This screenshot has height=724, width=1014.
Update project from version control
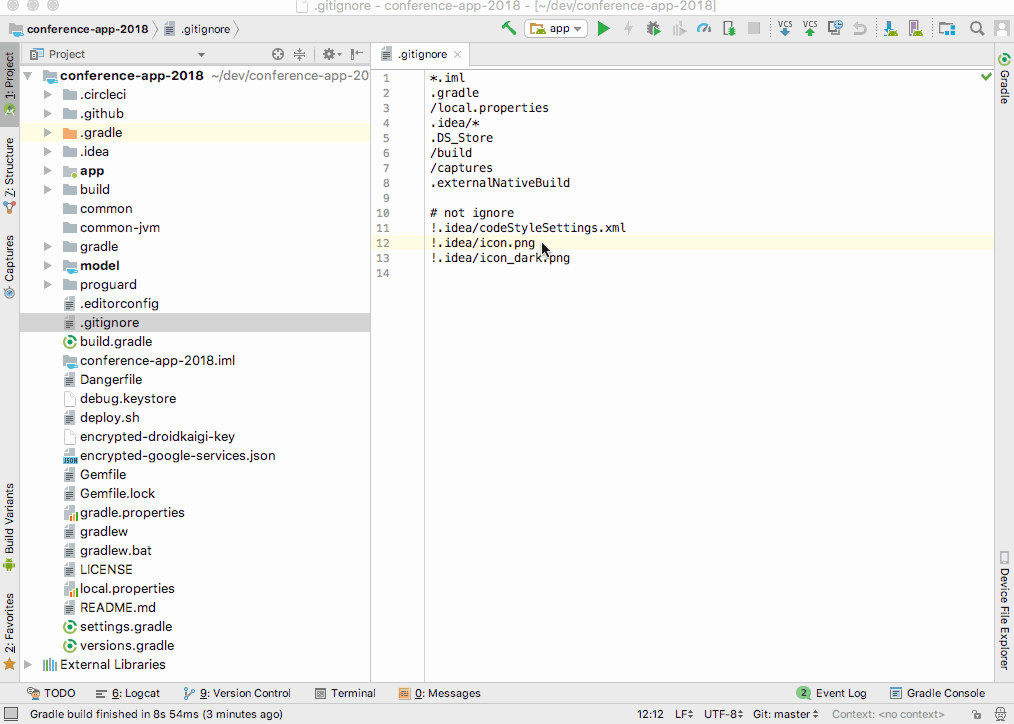785,29
